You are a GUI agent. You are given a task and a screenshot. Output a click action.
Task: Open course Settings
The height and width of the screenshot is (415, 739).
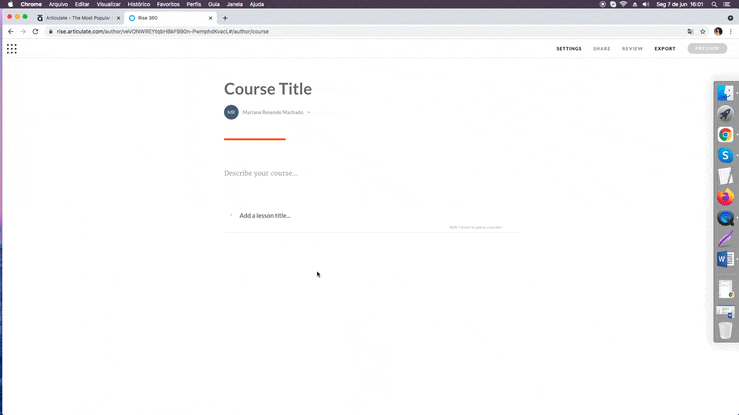pos(569,48)
